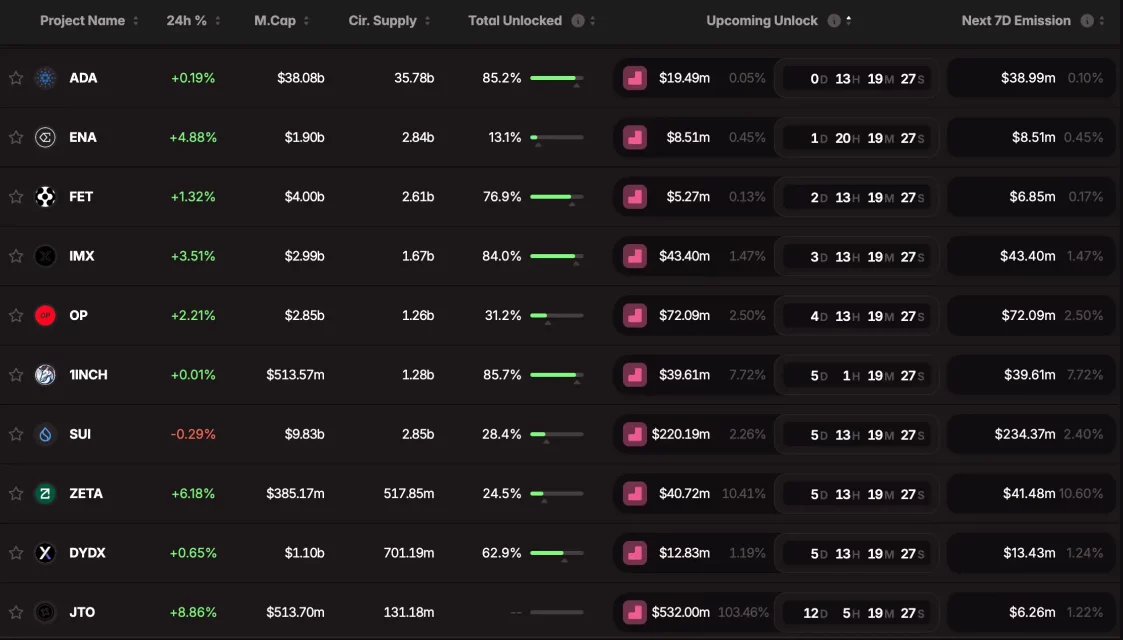
Task: Click the pink unlock icon for IMX
Action: point(634,256)
